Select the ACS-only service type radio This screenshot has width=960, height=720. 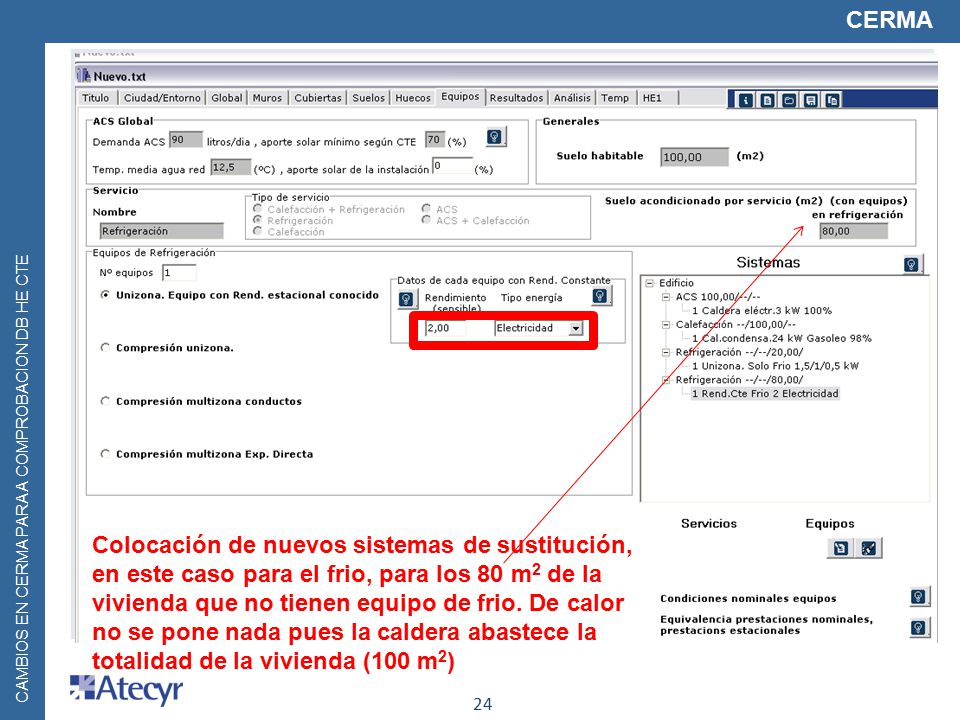pos(426,209)
